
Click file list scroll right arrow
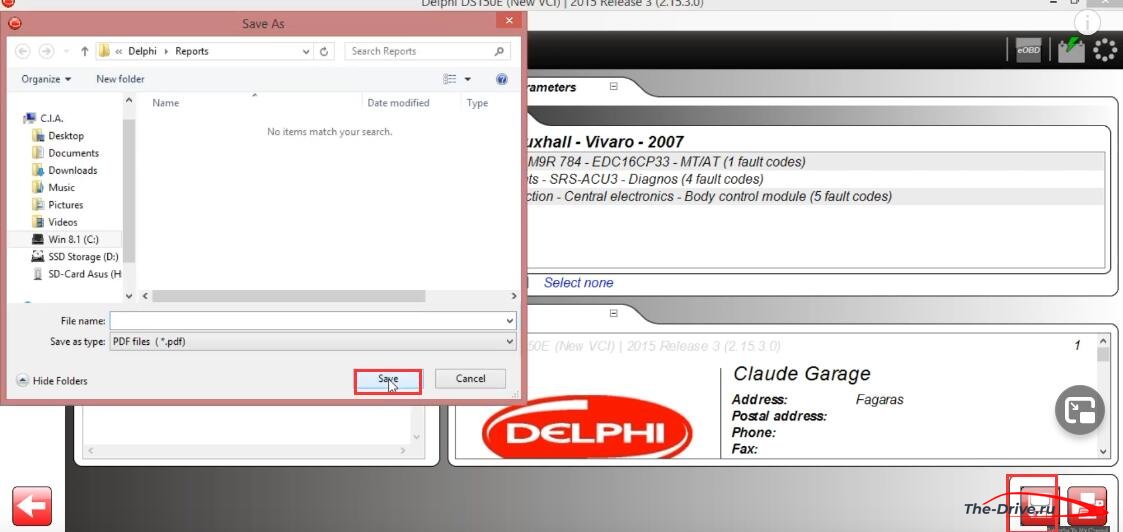click(x=514, y=296)
